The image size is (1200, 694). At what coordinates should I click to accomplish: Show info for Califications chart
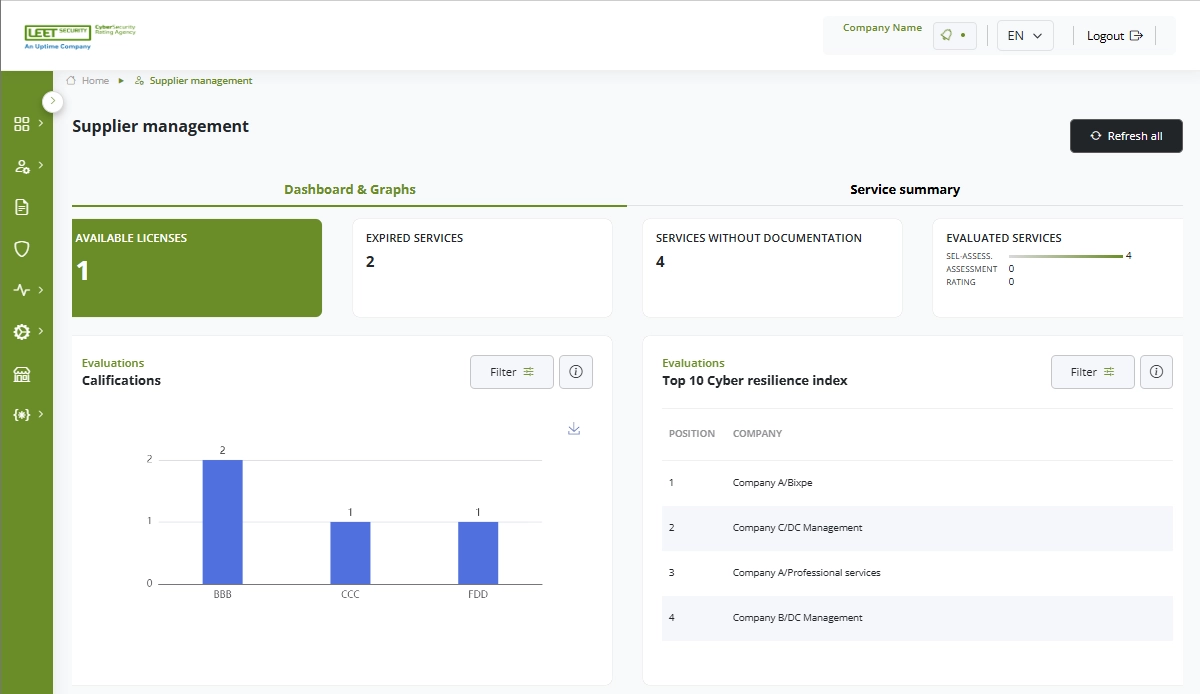pos(576,372)
